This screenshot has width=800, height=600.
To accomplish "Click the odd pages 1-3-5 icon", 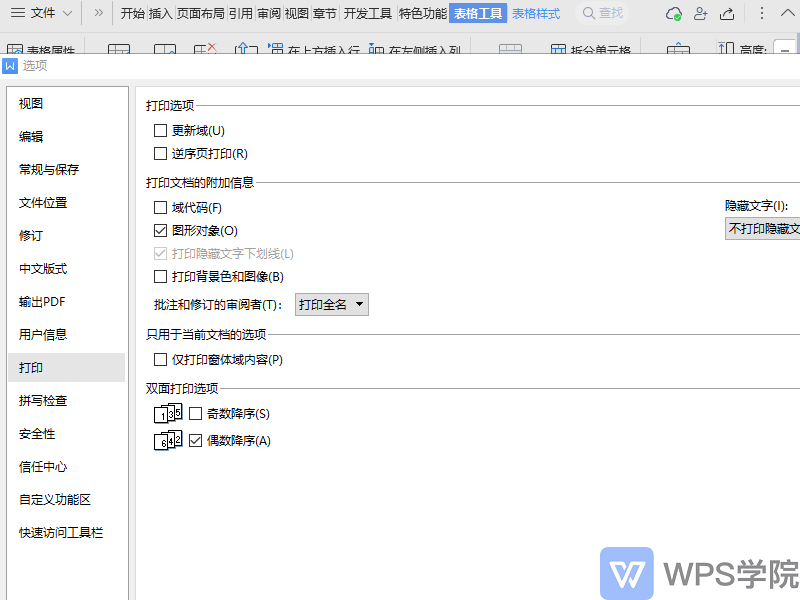I will click(x=168, y=413).
